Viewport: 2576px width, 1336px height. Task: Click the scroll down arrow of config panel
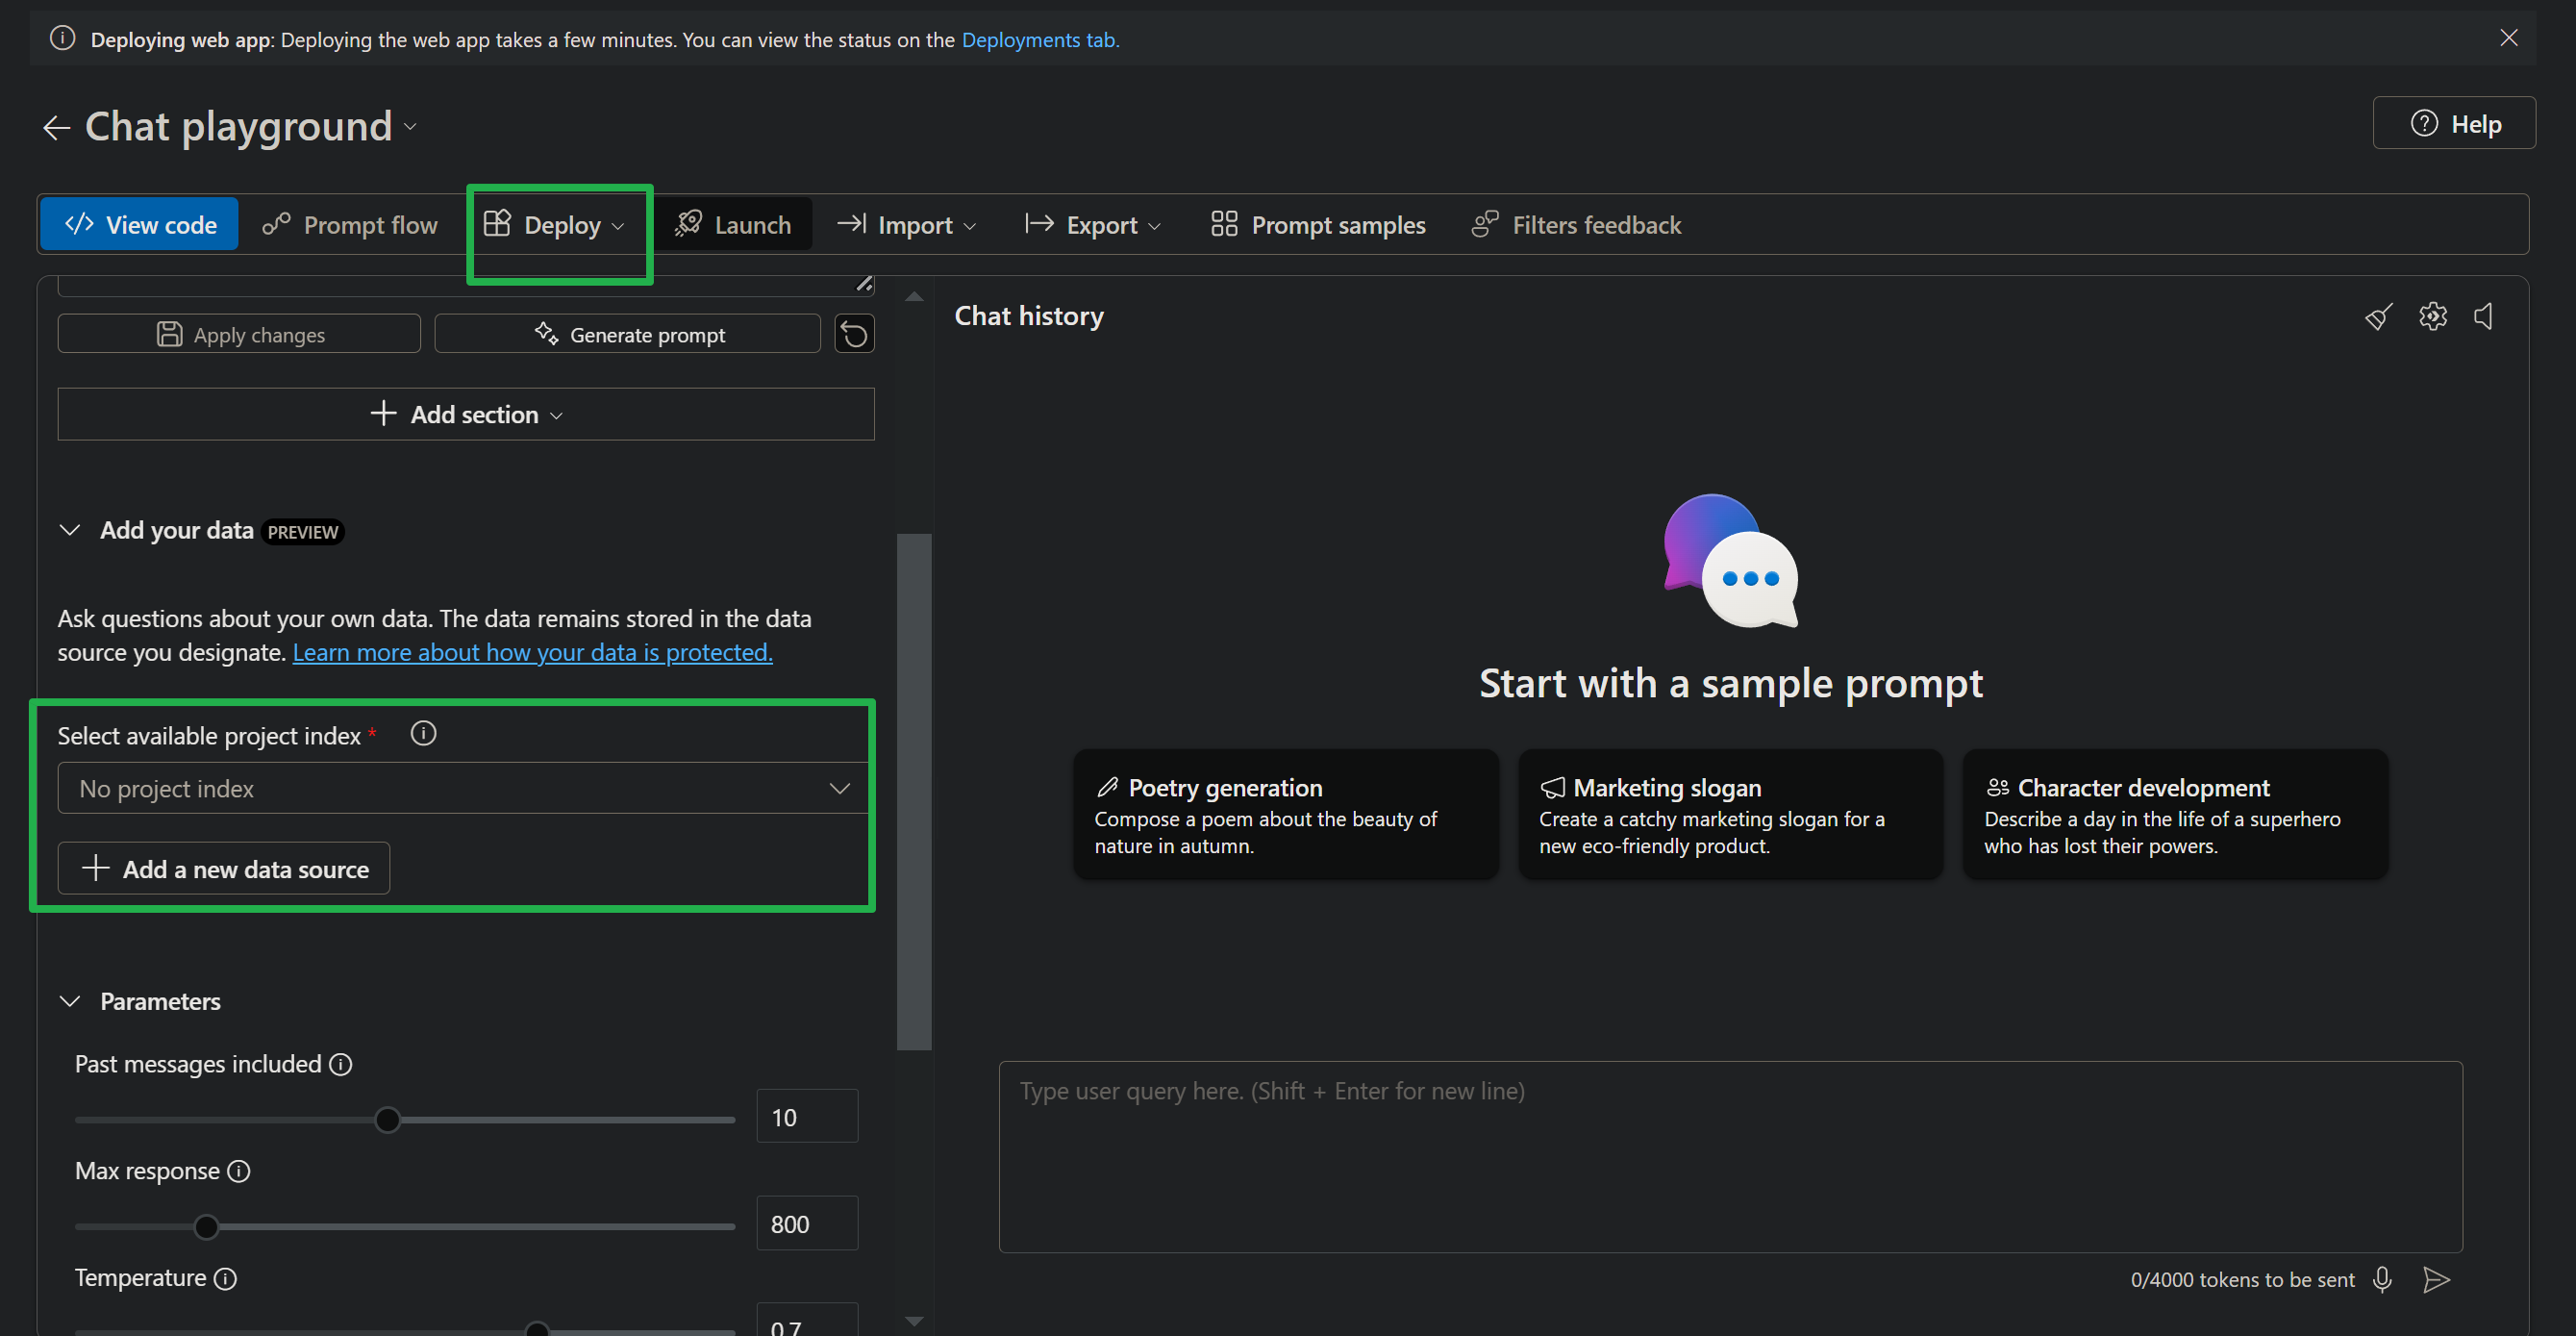914,1320
